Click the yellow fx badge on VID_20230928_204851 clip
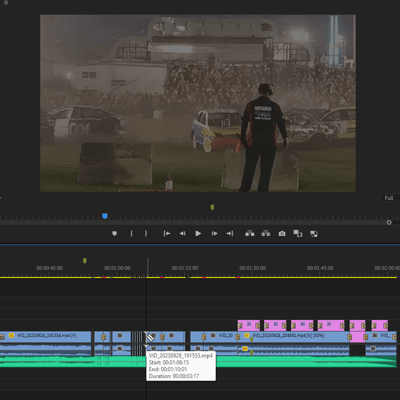 (247, 335)
